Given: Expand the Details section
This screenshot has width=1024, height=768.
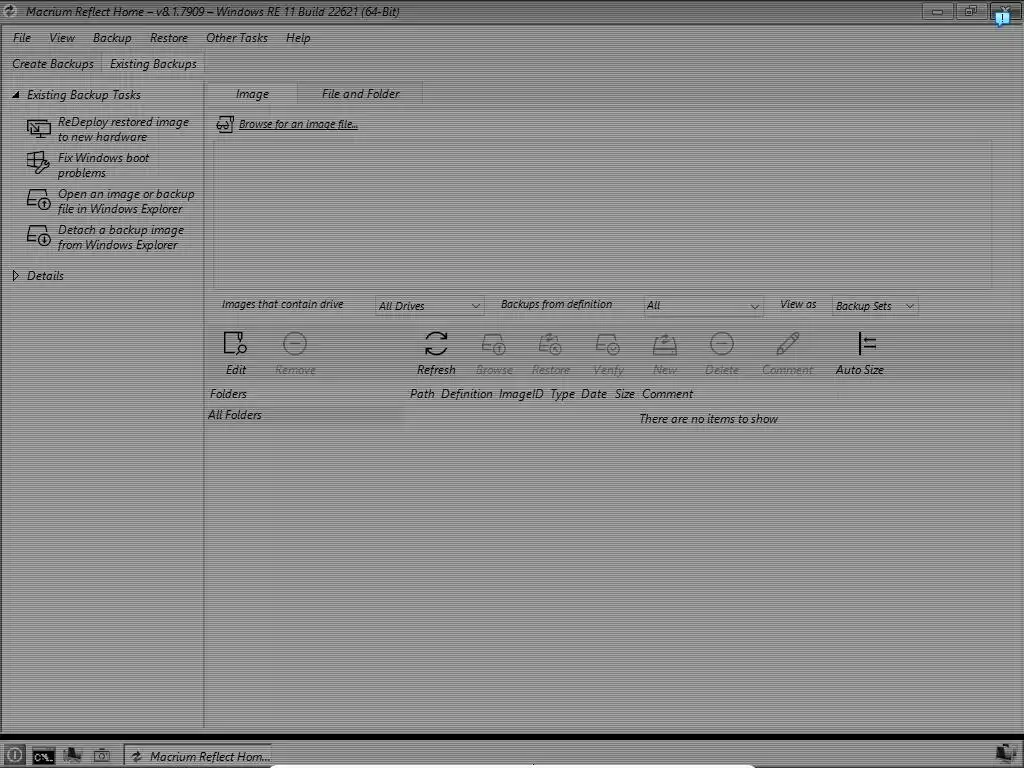Looking at the screenshot, I should pos(16,276).
